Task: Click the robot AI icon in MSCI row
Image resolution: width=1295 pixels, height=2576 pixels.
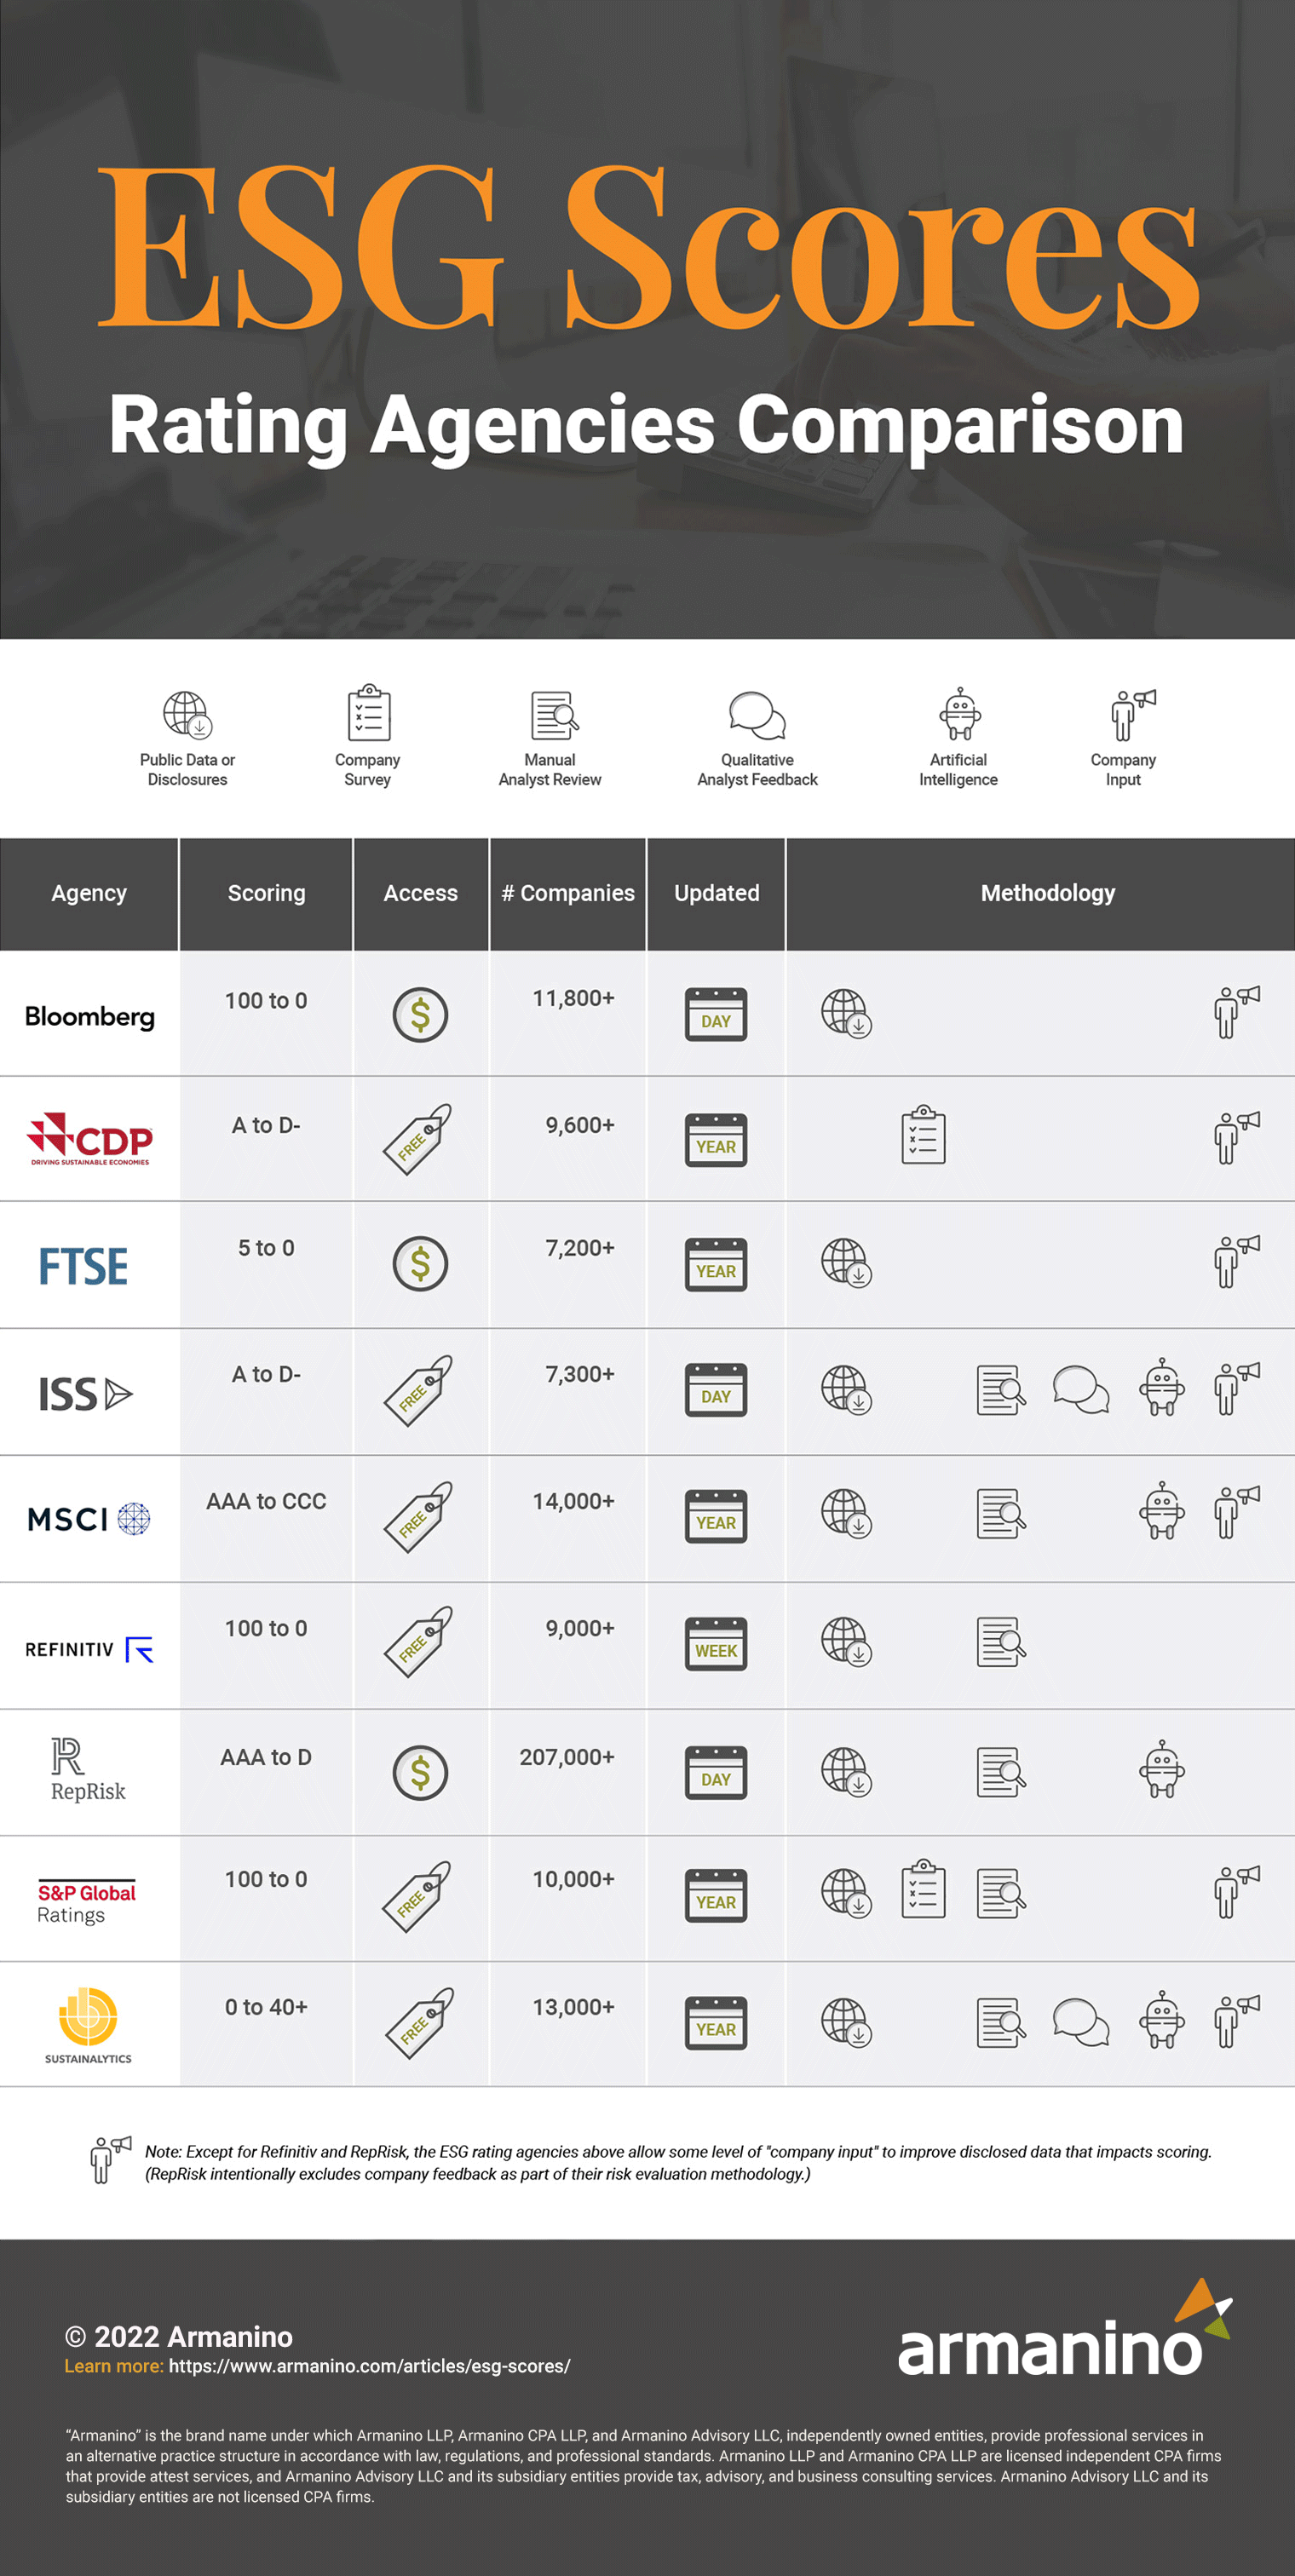Action: (x=1162, y=1510)
